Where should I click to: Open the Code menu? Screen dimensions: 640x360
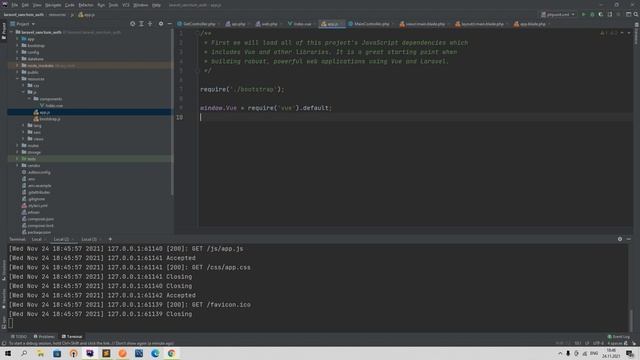click(70, 5)
